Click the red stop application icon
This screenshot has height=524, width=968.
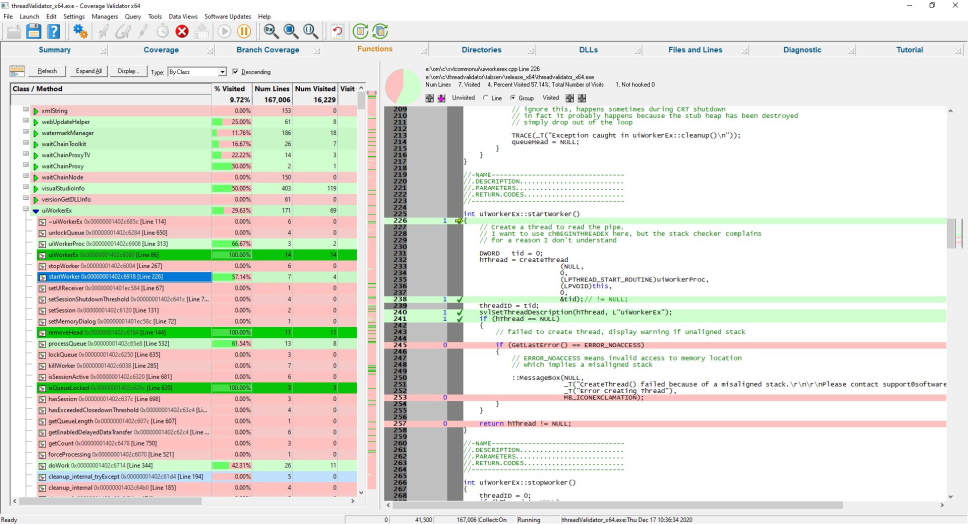point(182,31)
